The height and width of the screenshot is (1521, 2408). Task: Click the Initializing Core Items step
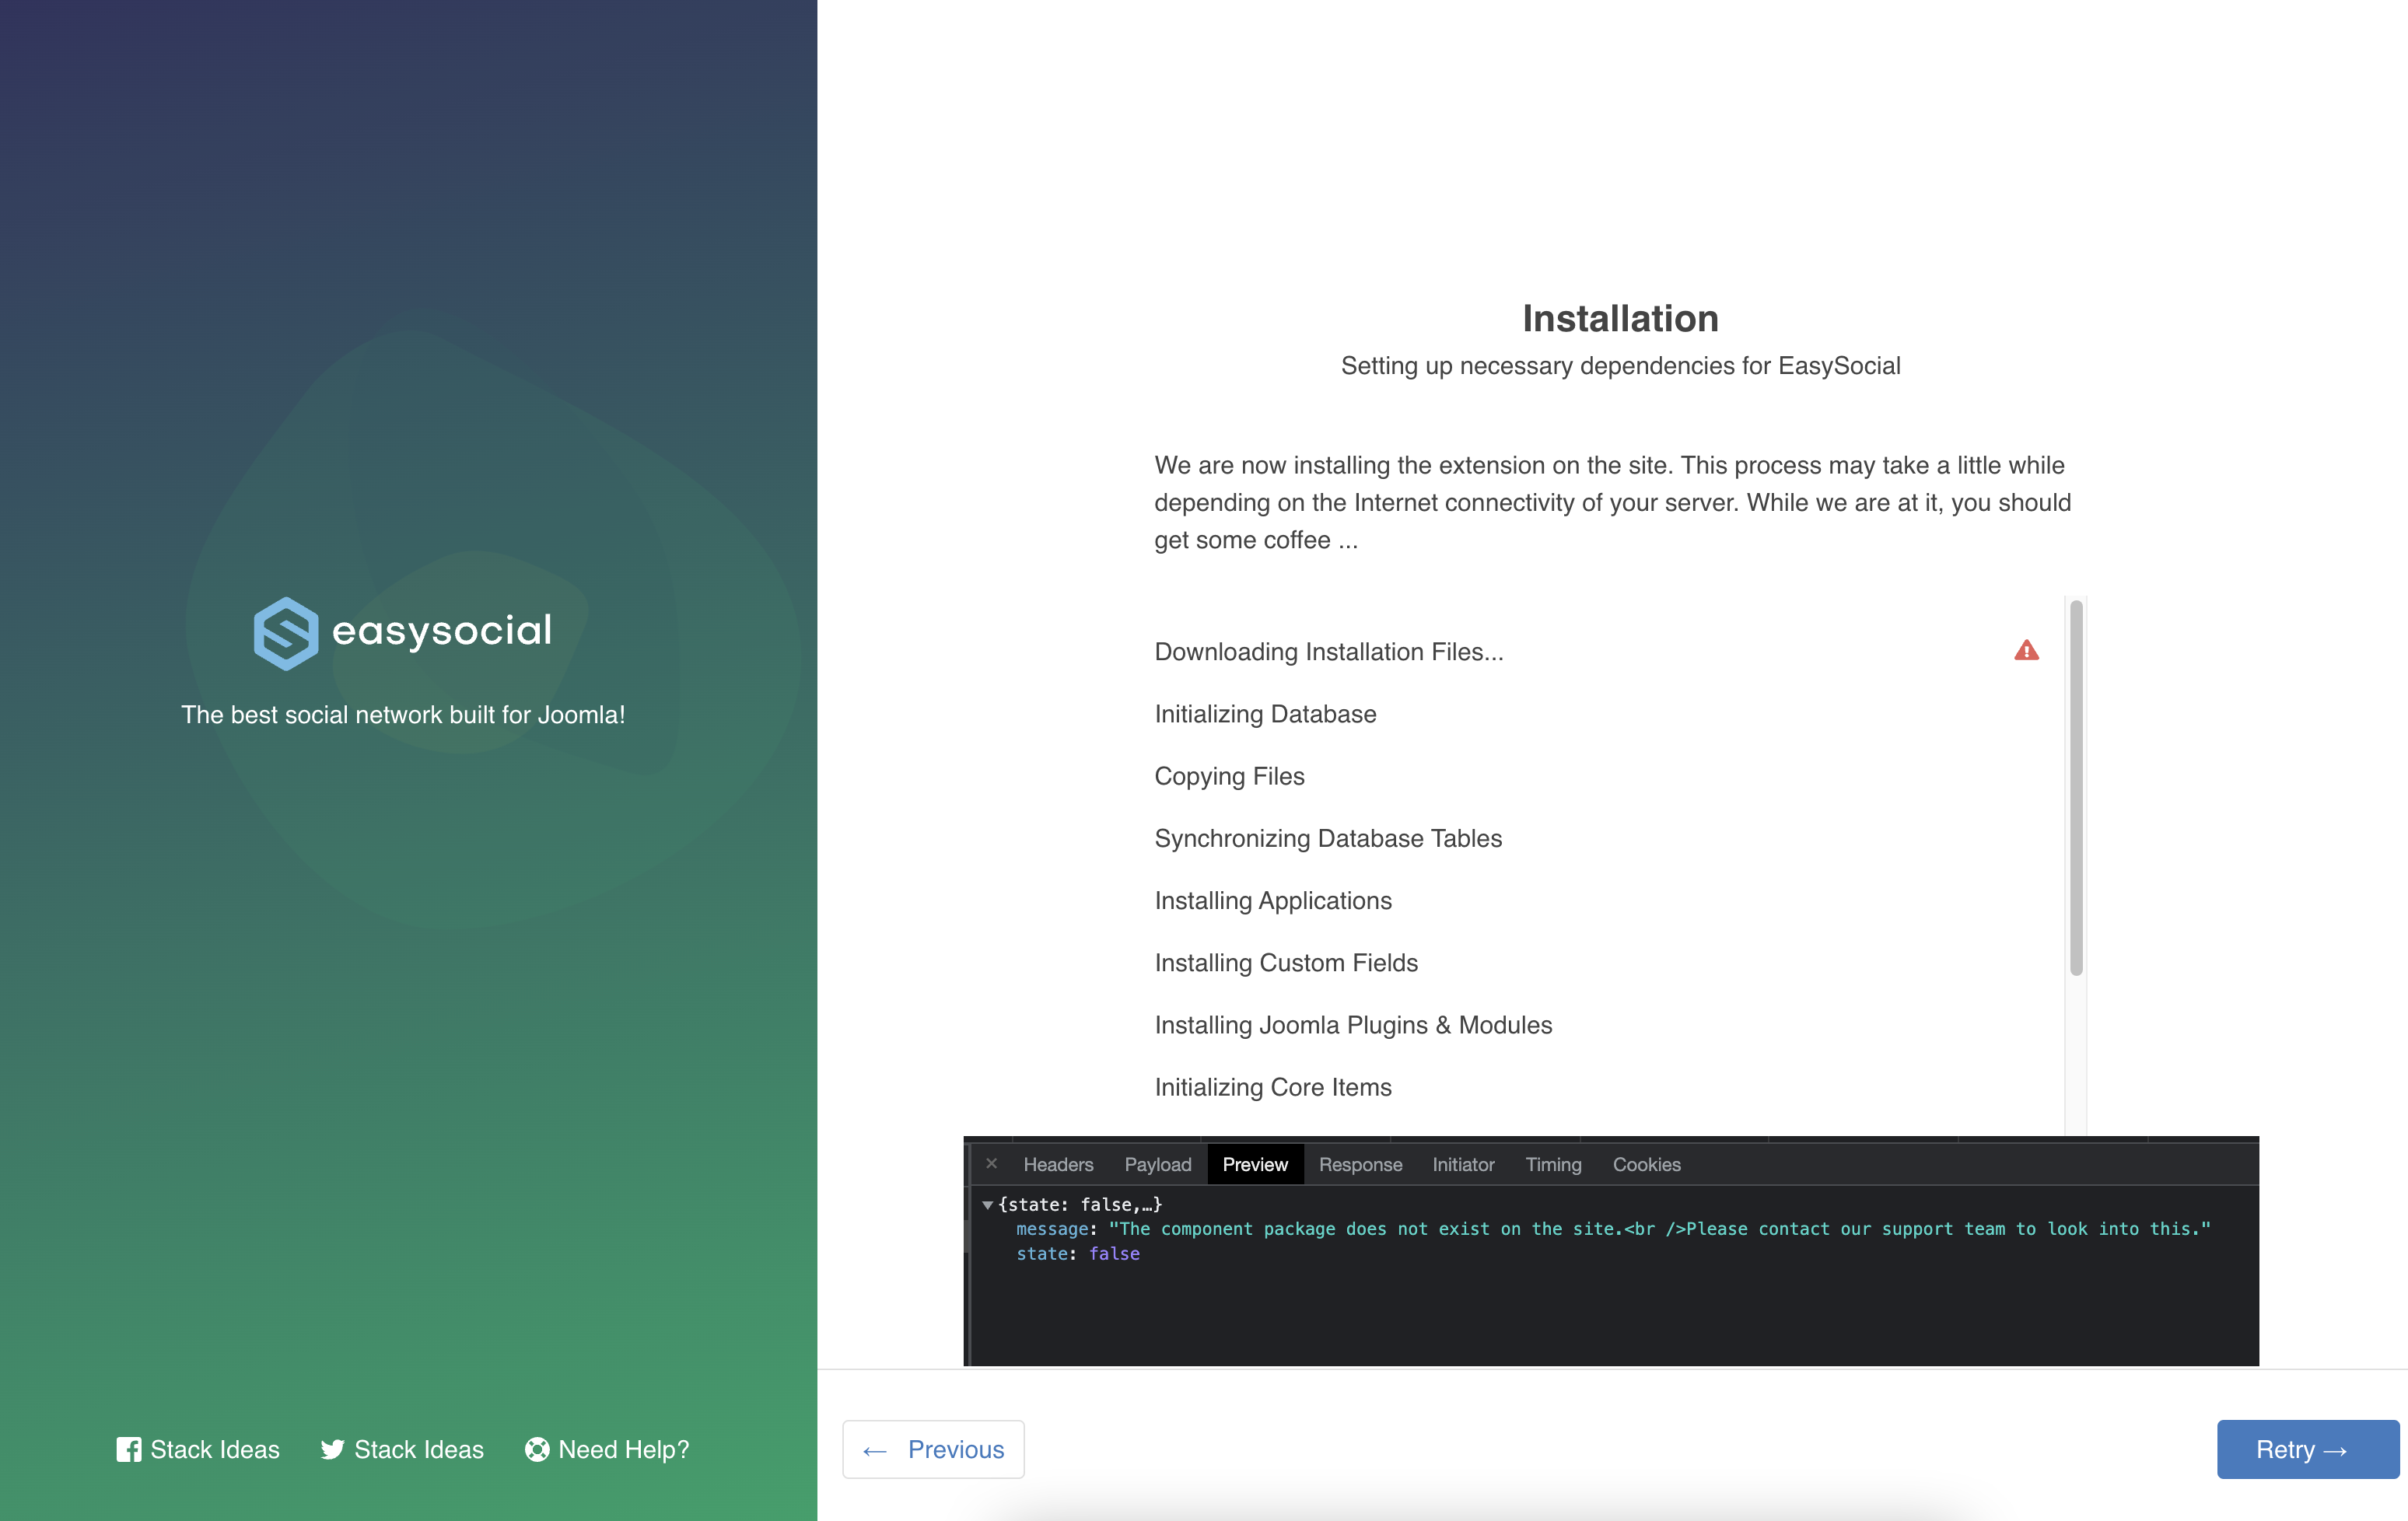point(1273,1087)
